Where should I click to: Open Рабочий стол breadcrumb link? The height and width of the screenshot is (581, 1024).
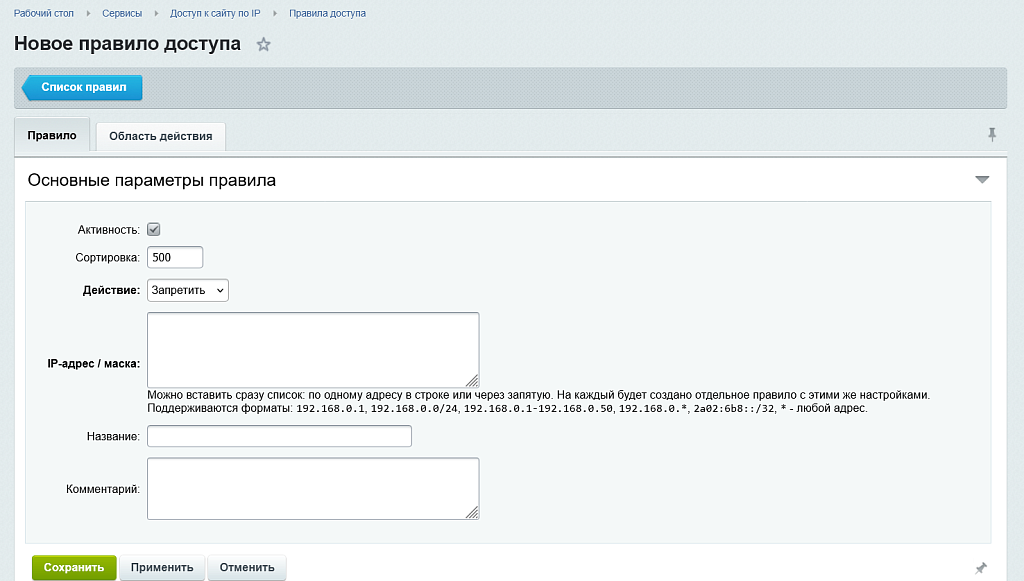44,13
